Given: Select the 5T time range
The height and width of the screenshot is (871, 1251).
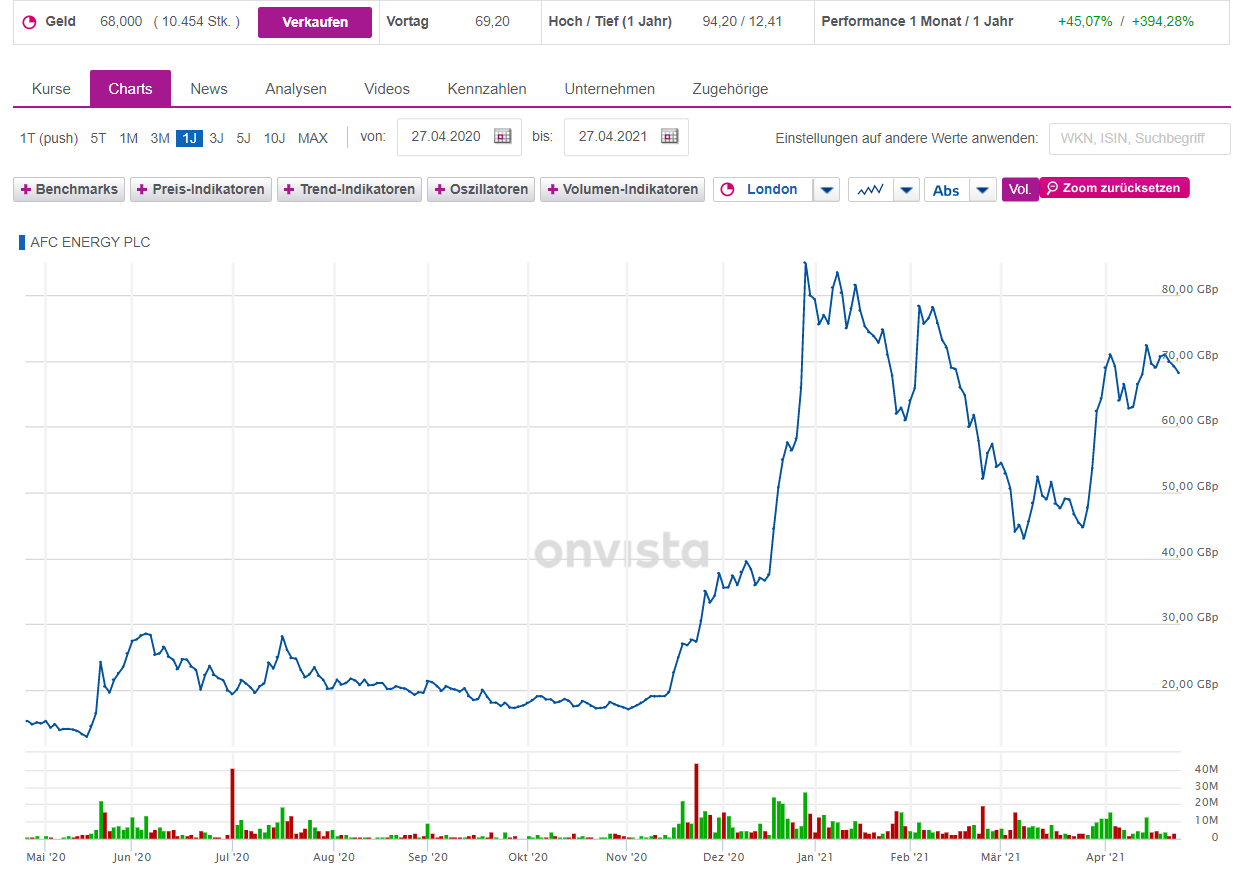Looking at the screenshot, I should (x=98, y=138).
